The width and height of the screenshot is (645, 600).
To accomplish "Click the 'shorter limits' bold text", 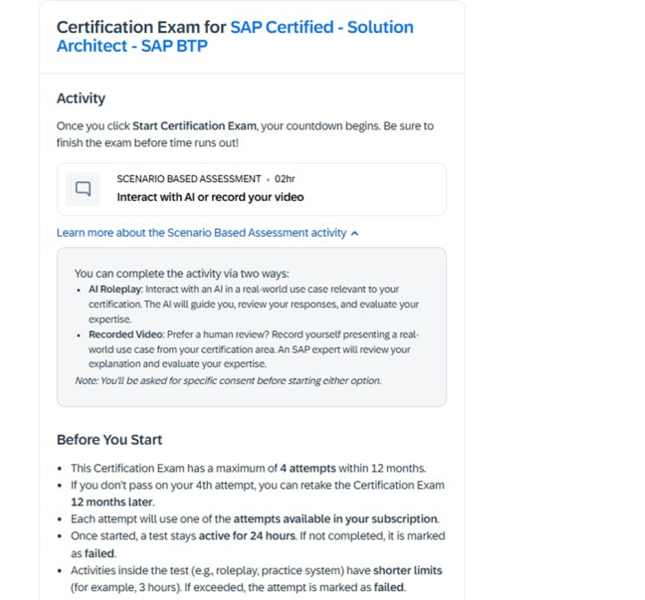I will point(407,570).
